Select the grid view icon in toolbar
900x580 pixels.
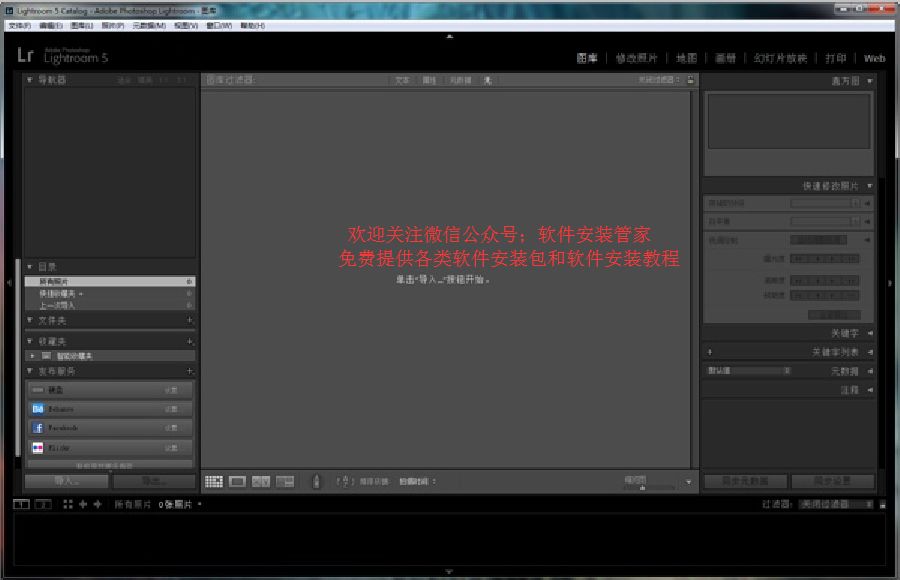214,482
